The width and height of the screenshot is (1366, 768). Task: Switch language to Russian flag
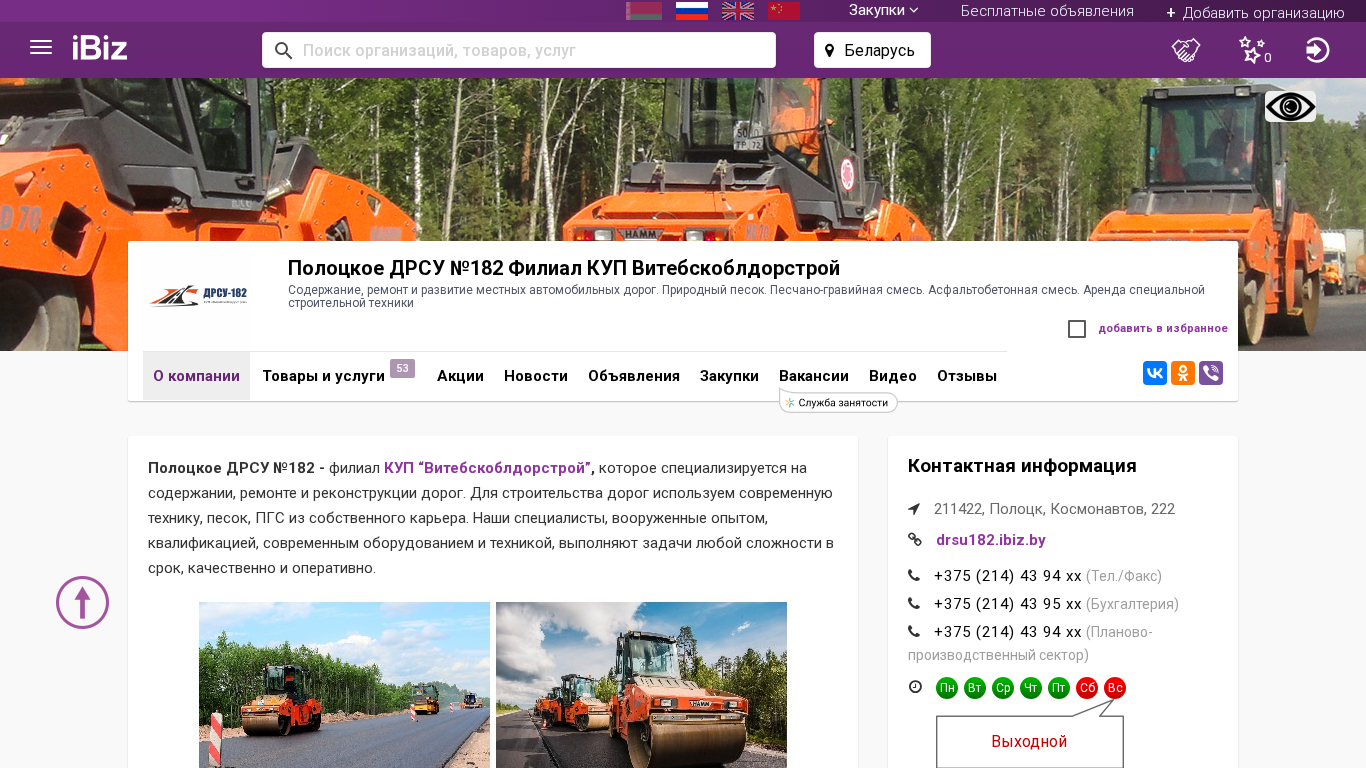(692, 11)
